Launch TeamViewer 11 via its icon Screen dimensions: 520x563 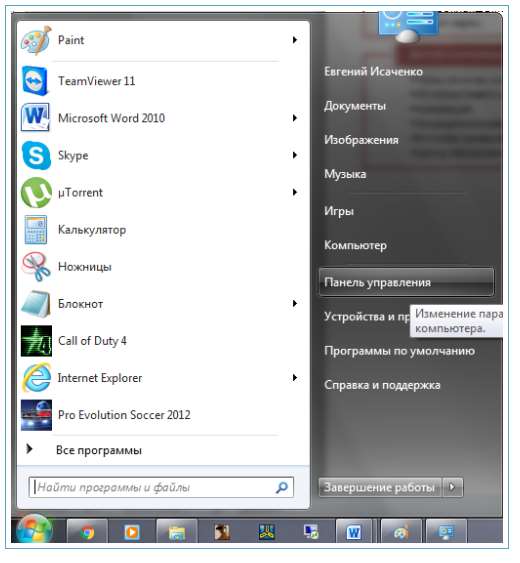coord(36,81)
